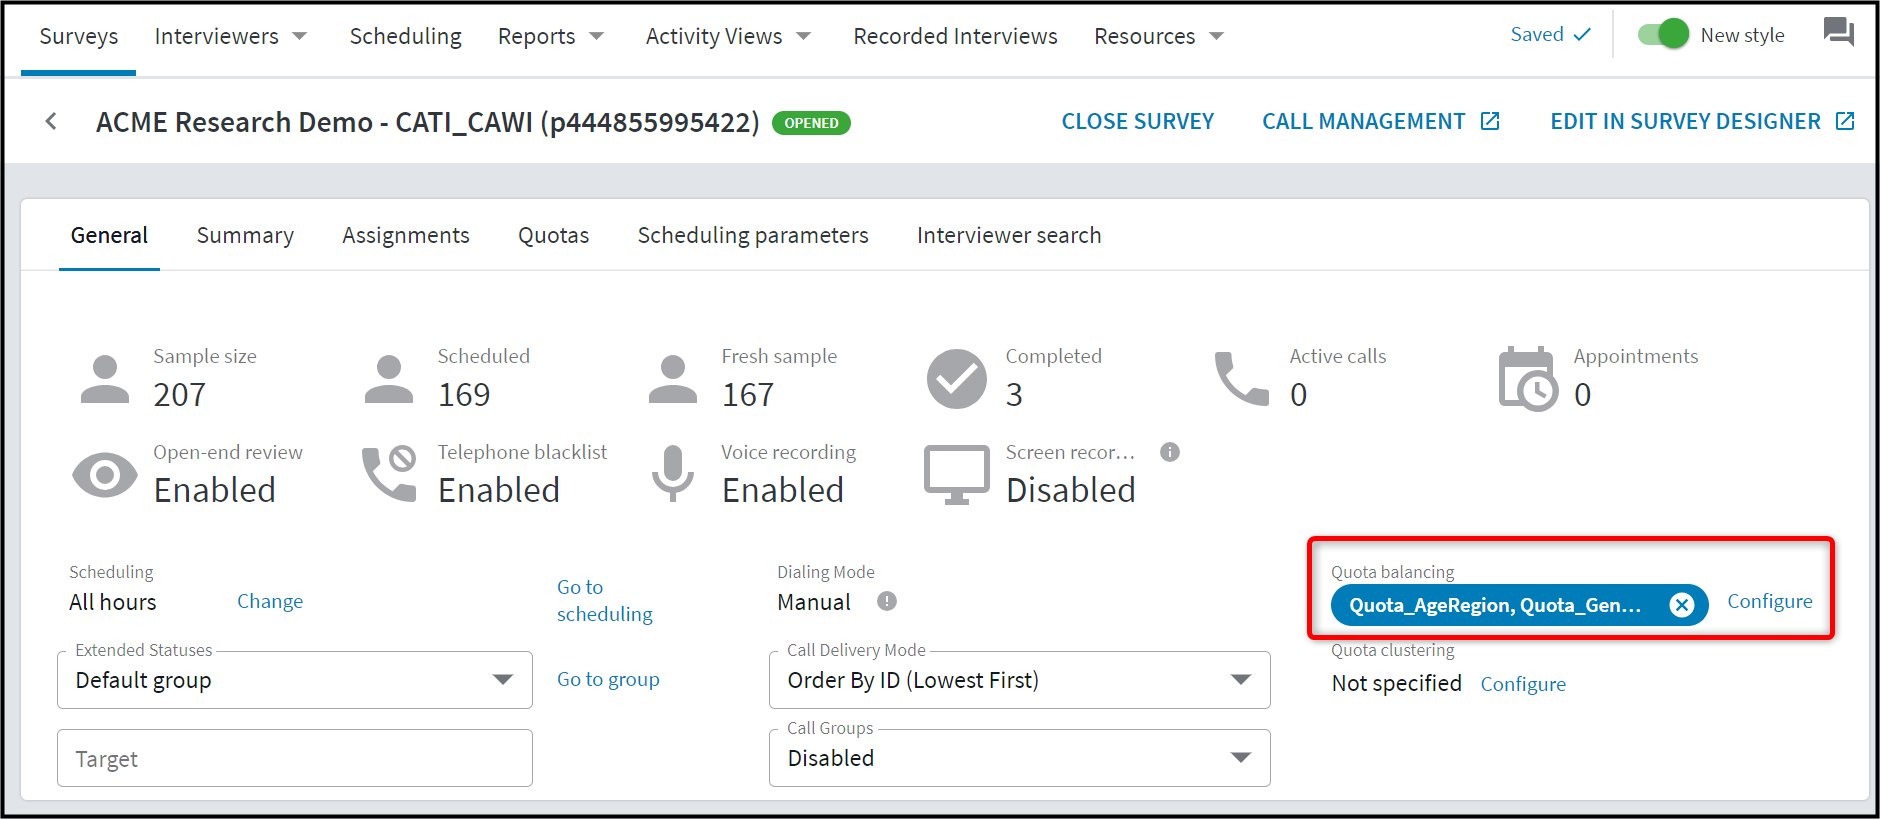Switch to the Scheduling parameters tab
1880x819 pixels.
[753, 235]
